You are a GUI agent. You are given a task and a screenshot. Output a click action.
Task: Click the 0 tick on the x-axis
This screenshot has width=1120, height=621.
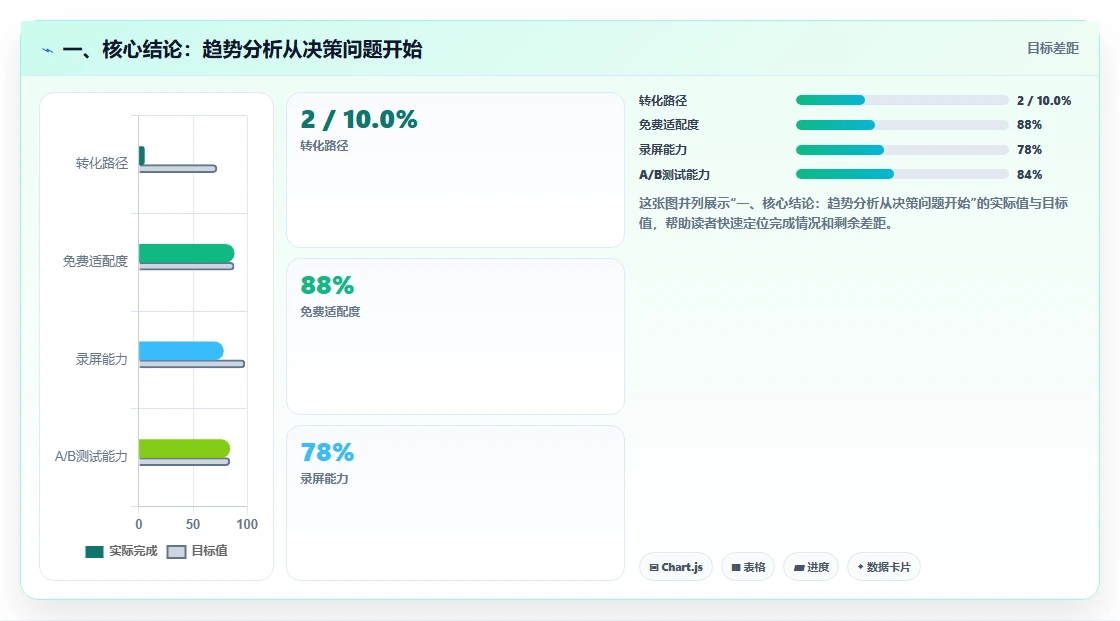coord(139,525)
